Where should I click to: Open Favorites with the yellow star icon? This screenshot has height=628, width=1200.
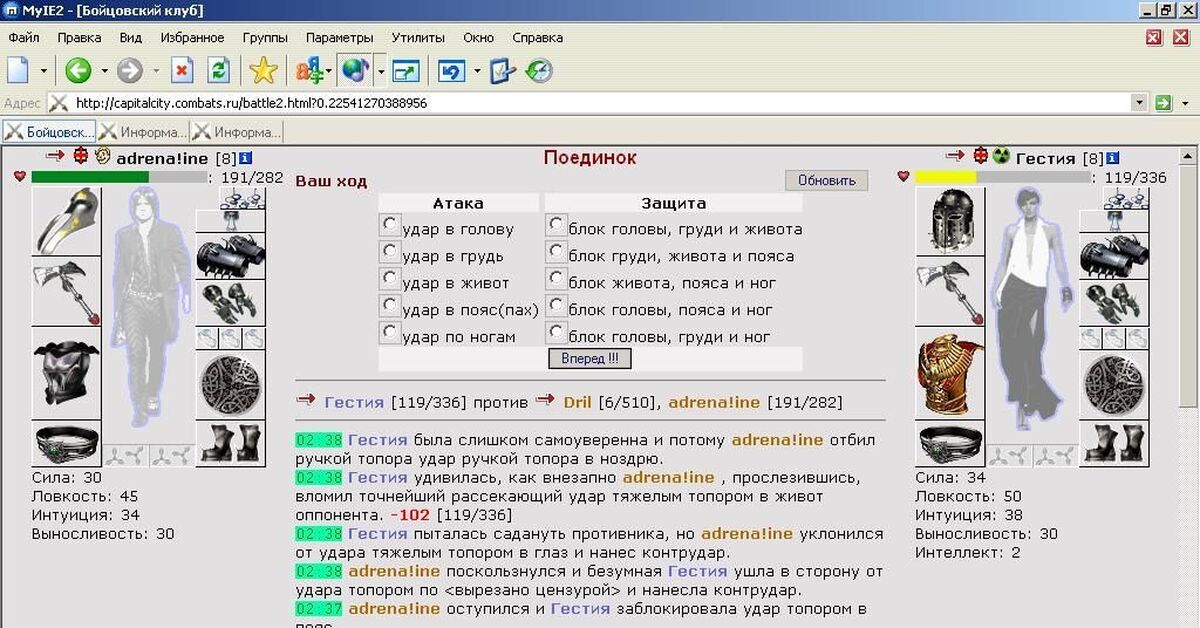(x=263, y=71)
